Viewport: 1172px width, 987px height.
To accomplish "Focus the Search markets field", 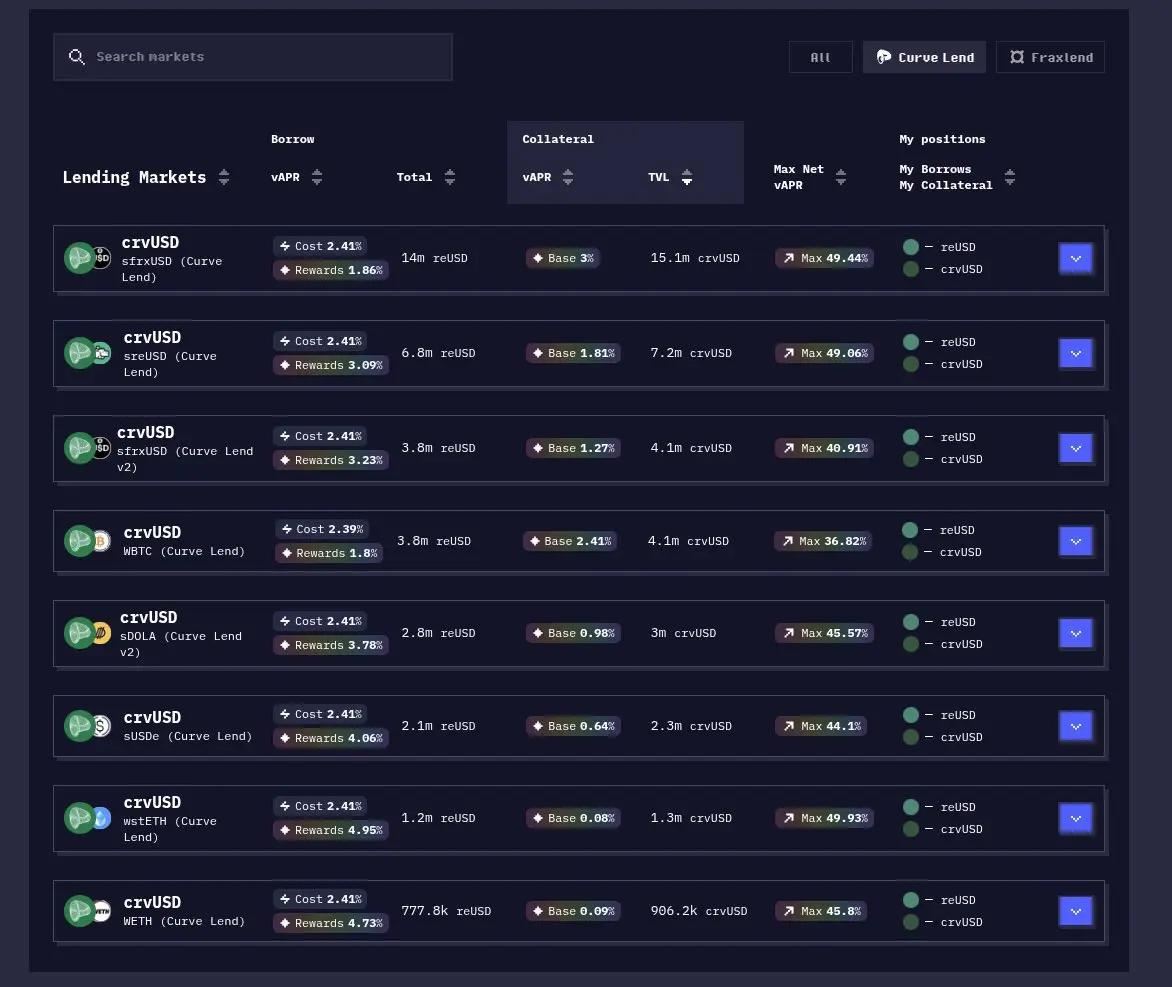I will pyautogui.click(x=253, y=57).
